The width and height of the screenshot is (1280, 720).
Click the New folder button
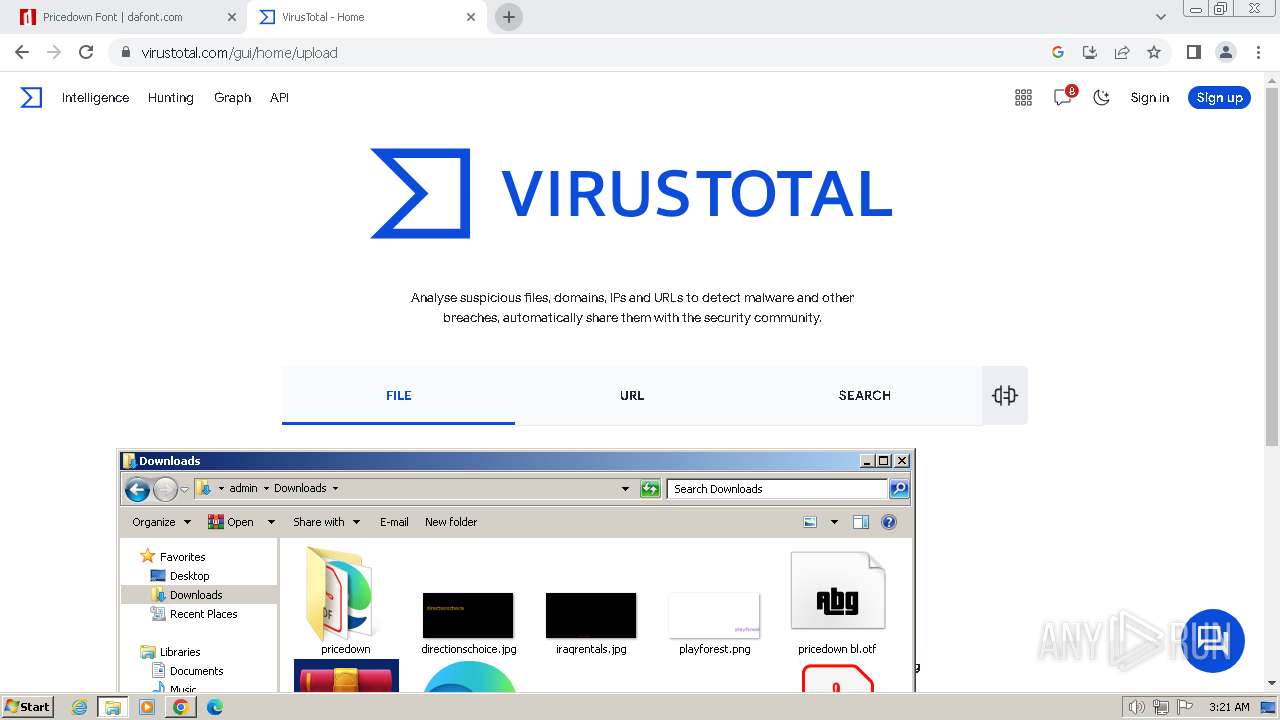point(451,522)
